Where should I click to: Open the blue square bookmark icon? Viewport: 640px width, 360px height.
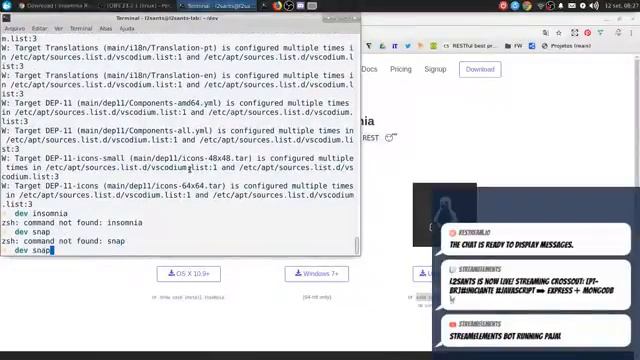click(532, 46)
